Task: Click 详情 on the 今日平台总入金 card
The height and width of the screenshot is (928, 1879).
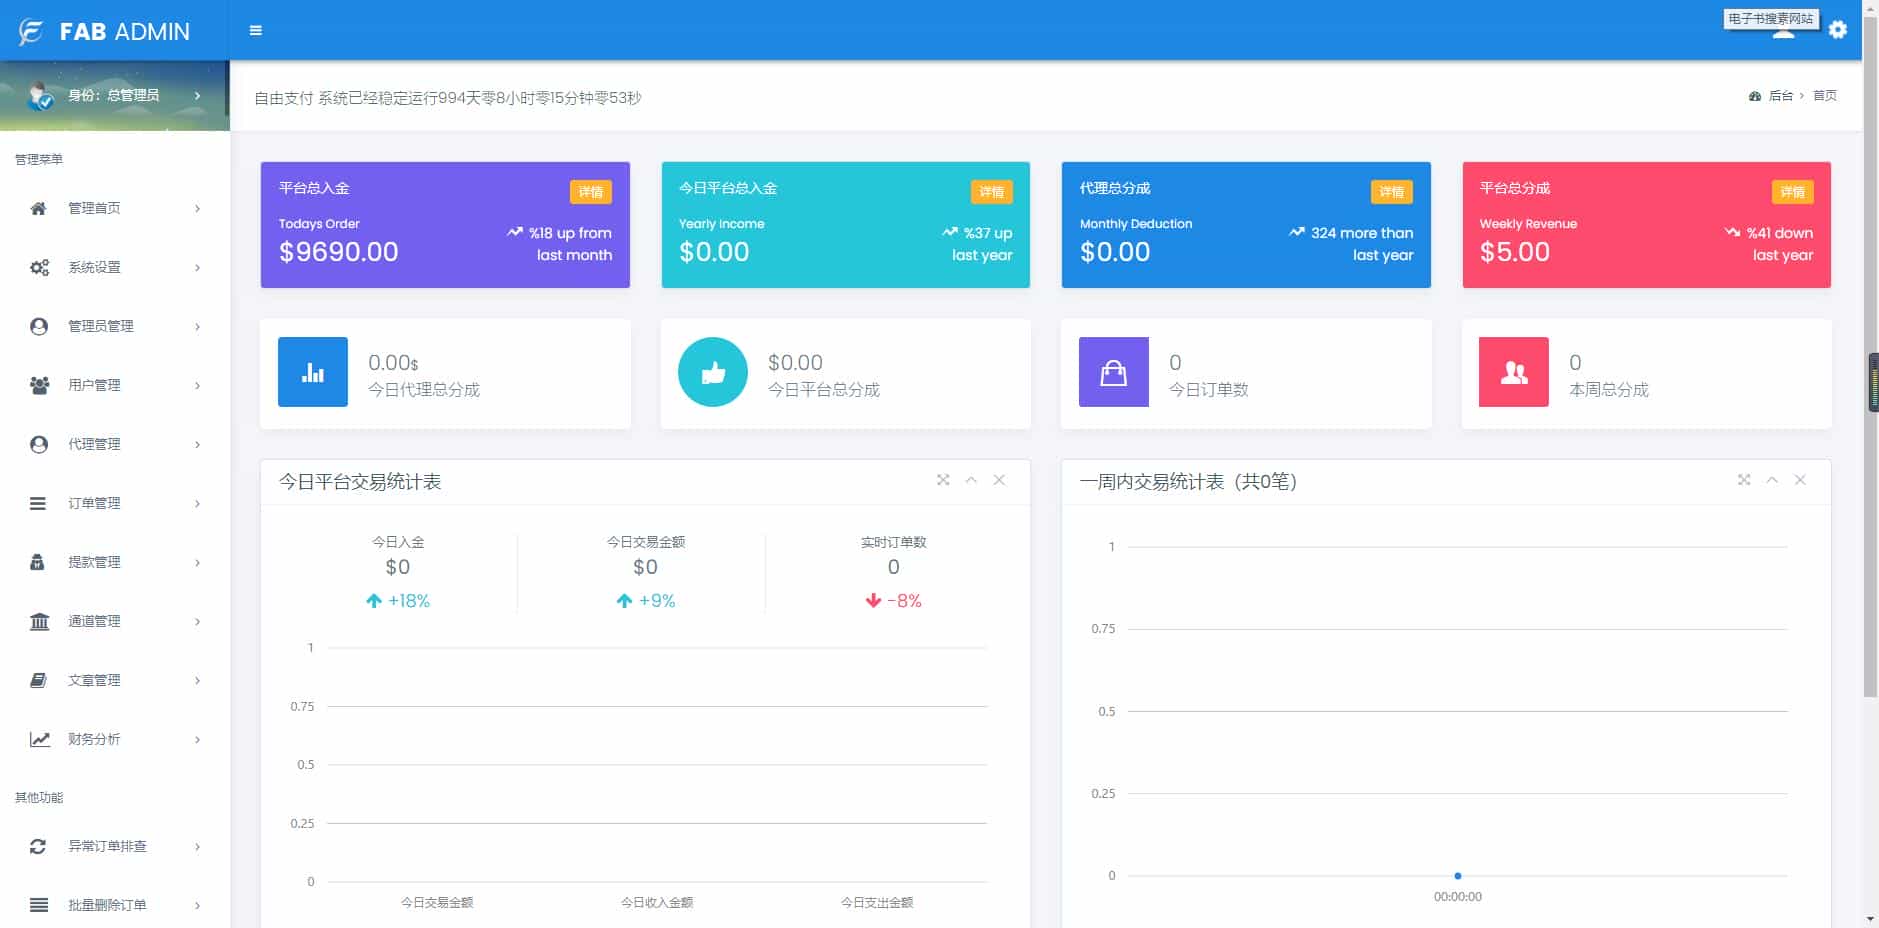Action: point(991,192)
